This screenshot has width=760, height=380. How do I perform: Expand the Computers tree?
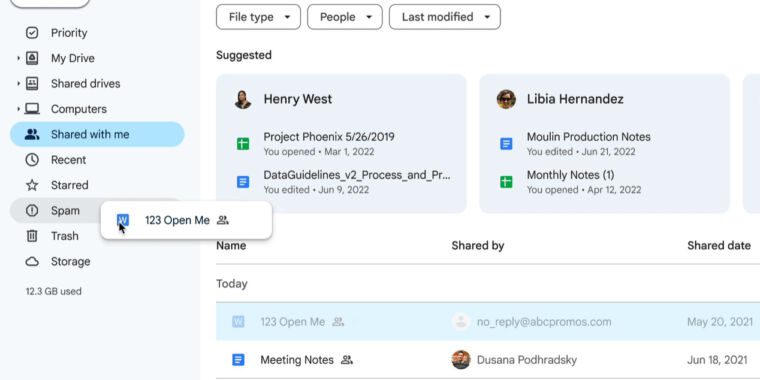(18, 109)
